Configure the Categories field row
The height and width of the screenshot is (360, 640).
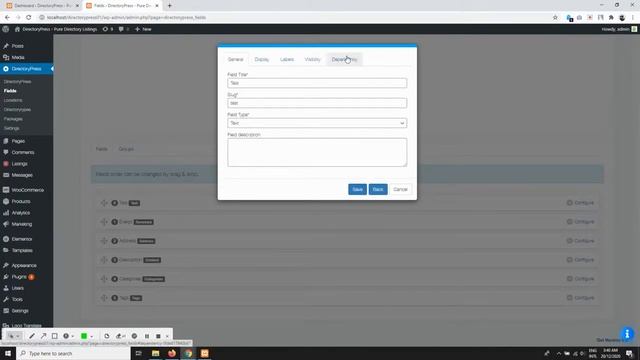point(580,279)
